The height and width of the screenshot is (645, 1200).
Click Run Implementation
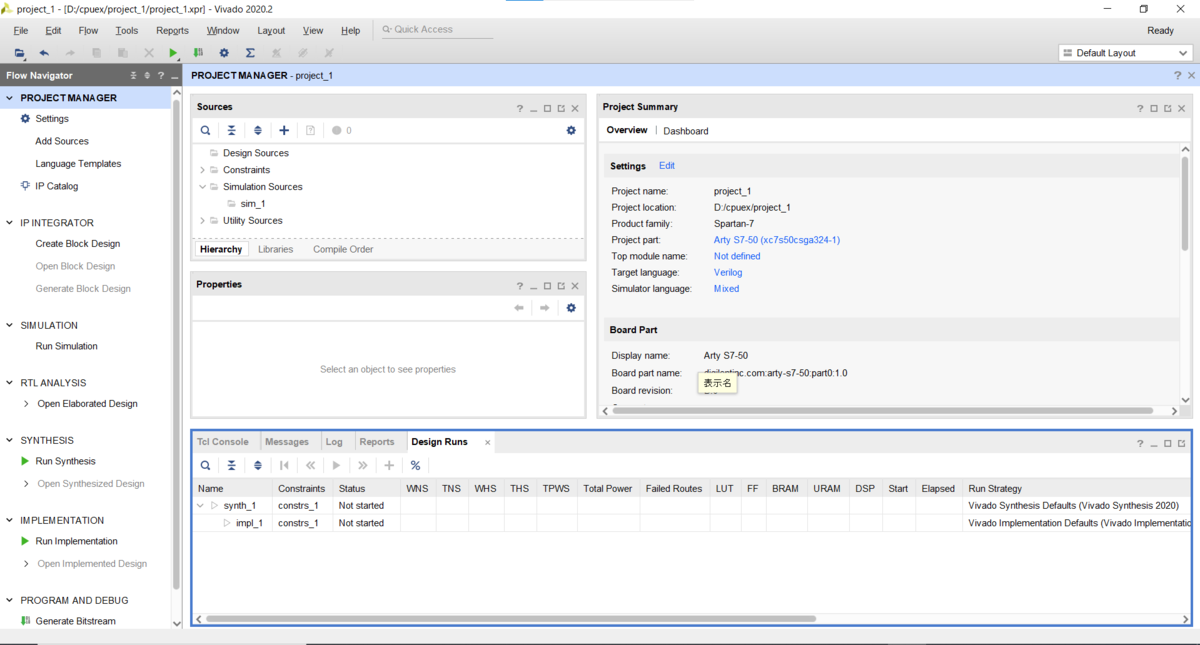76,541
